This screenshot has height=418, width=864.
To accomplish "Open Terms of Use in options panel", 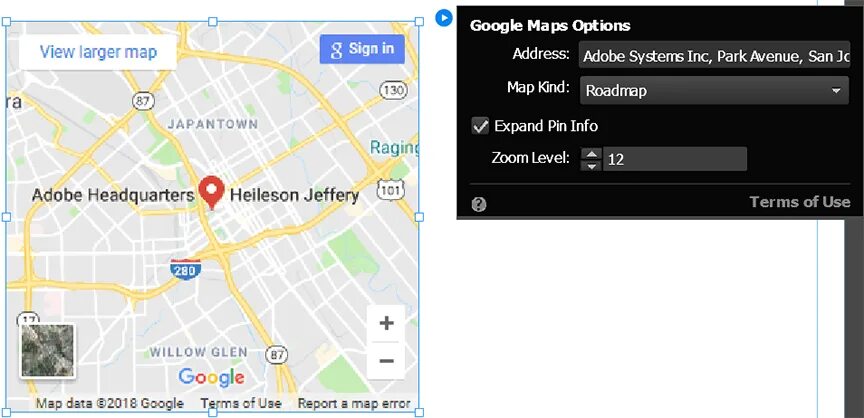I will tap(800, 202).
